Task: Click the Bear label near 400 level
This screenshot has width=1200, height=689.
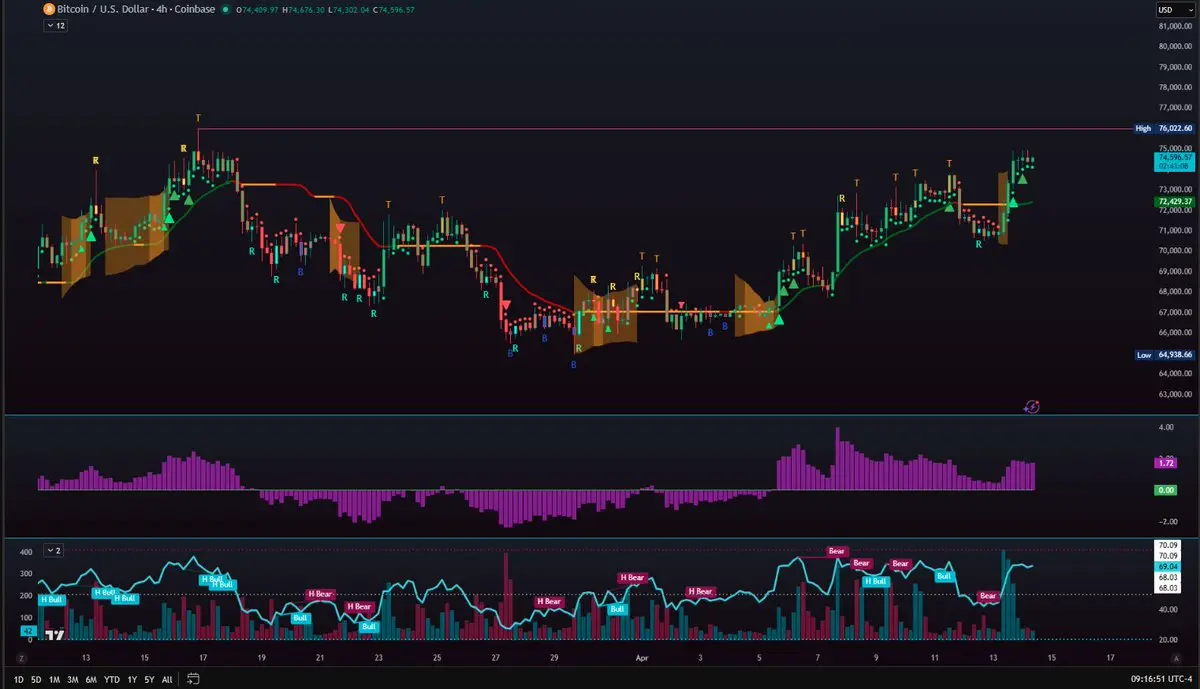Action: coord(837,551)
